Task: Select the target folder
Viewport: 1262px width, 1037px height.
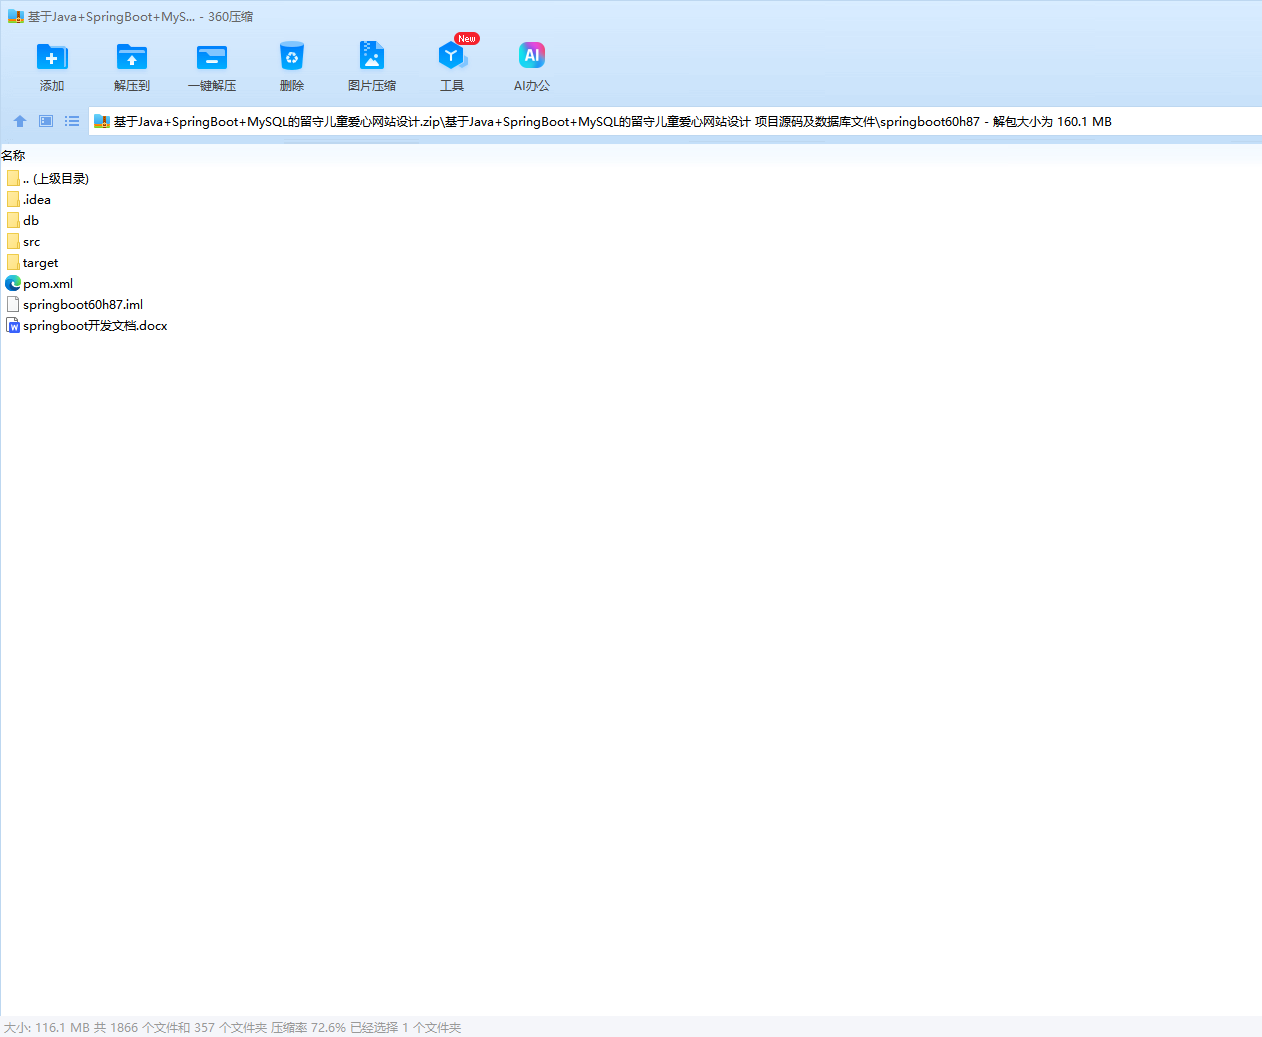Action: 32,263
